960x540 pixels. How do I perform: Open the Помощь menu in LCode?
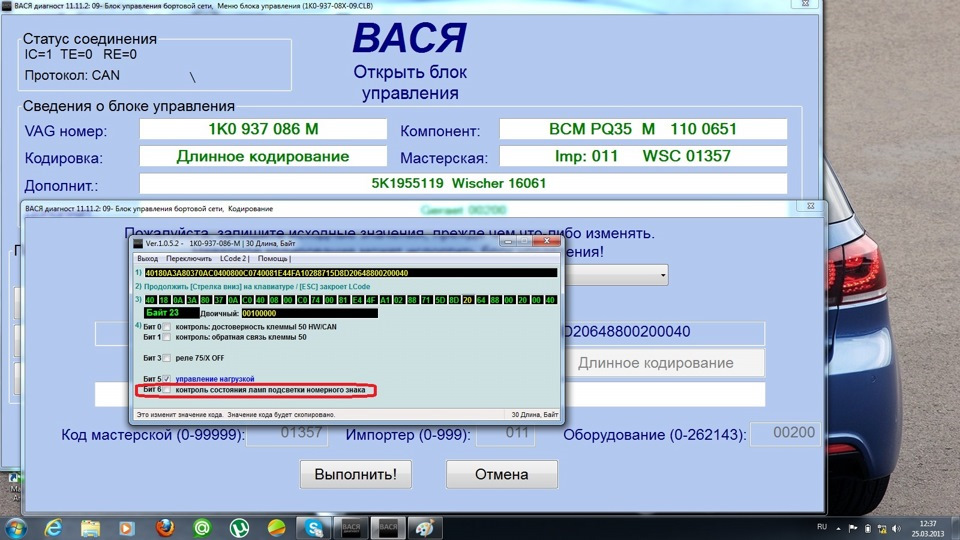click(x=274, y=258)
